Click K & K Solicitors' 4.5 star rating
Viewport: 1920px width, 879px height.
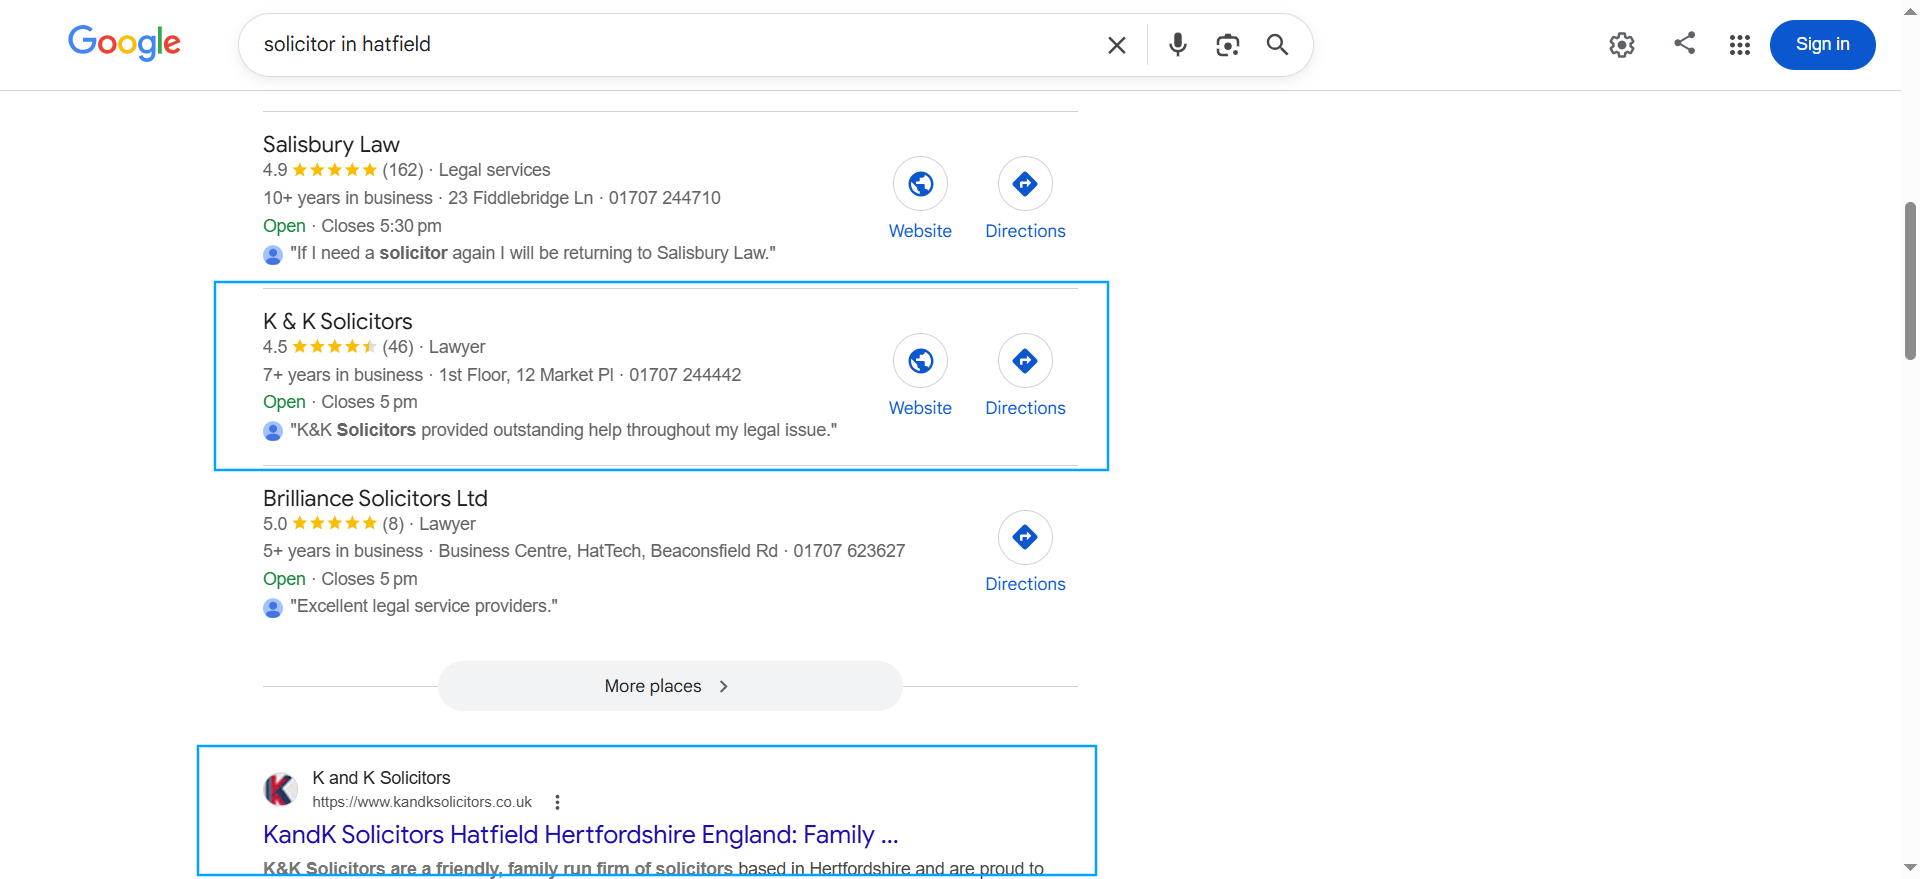[320, 347]
